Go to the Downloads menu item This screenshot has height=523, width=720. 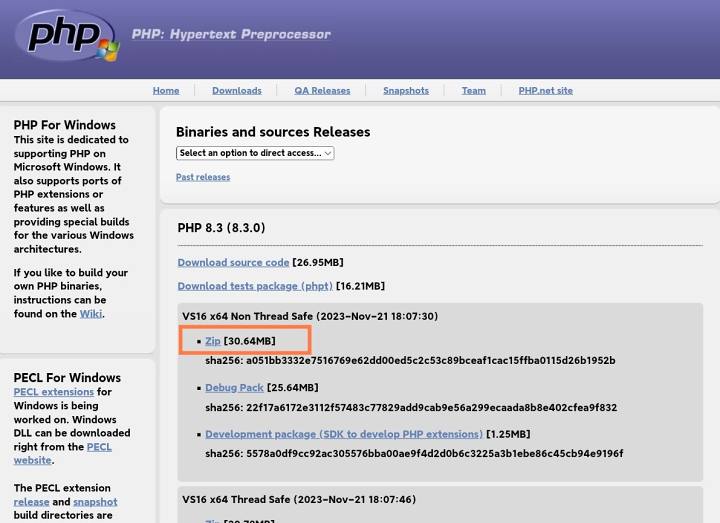tap(237, 90)
